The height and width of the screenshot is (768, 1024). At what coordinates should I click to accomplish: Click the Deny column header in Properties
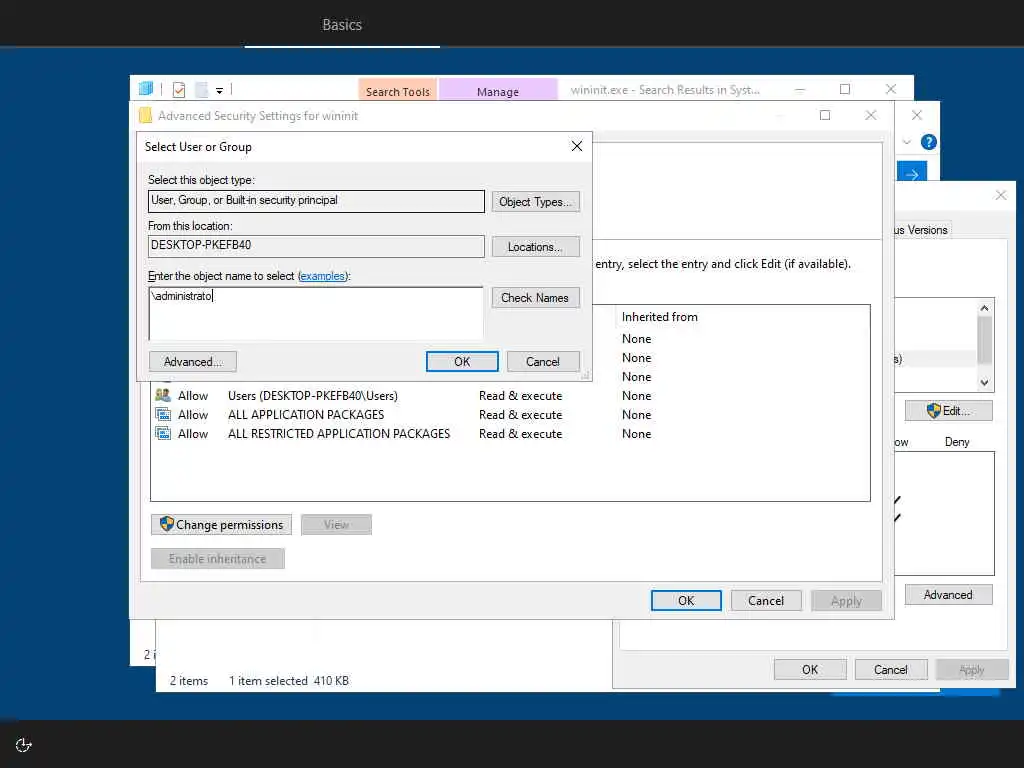[957, 442]
